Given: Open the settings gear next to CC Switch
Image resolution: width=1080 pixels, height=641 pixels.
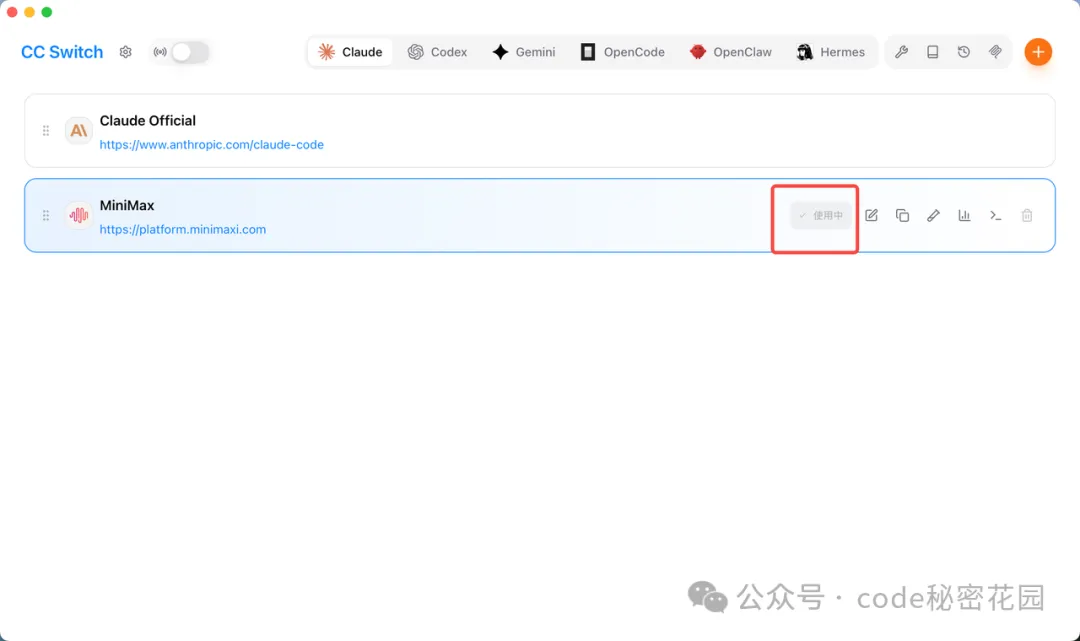Looking at the screenshot, I should point(125,52).
